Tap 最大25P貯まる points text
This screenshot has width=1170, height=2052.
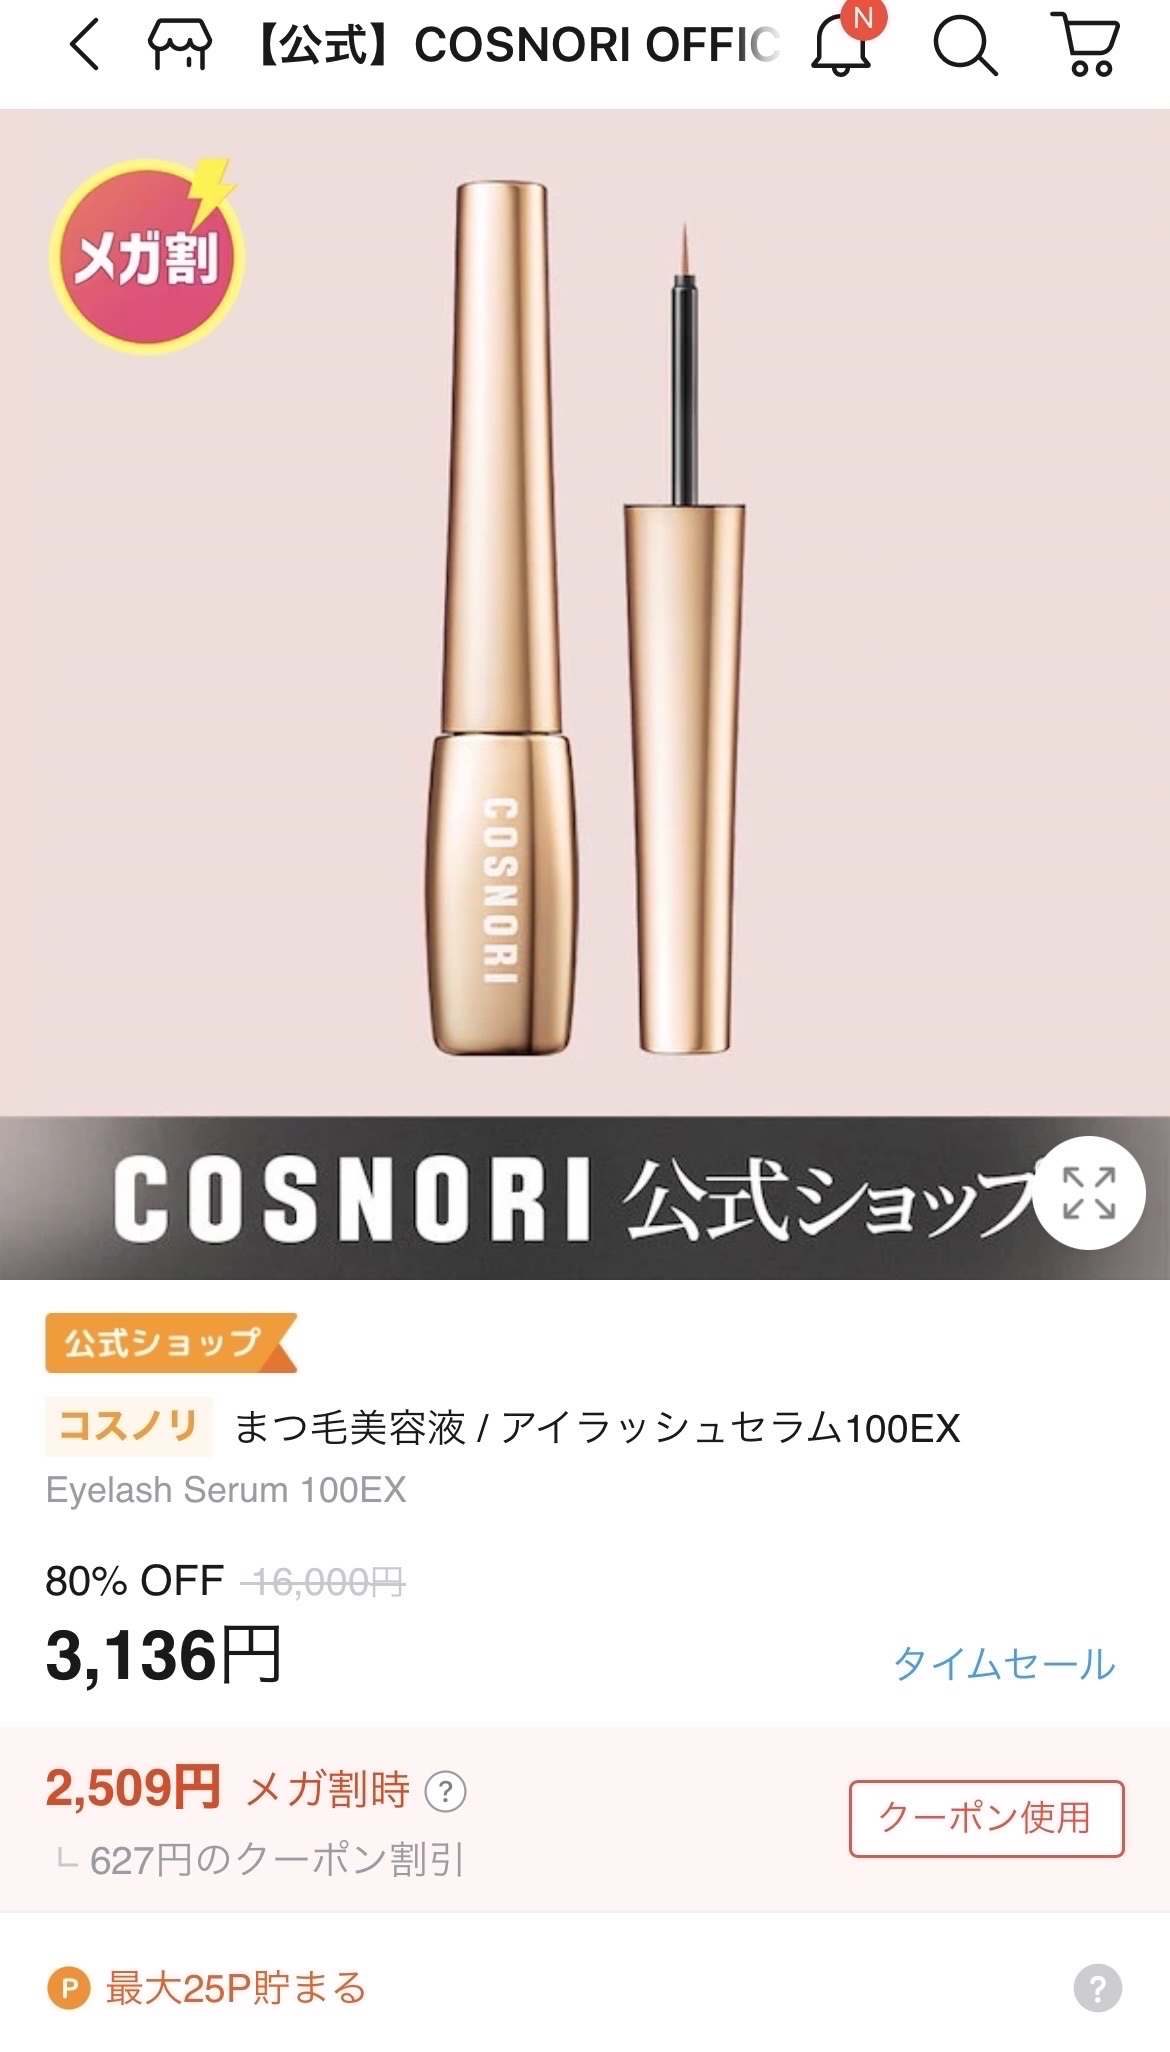tap(236, 1989)
